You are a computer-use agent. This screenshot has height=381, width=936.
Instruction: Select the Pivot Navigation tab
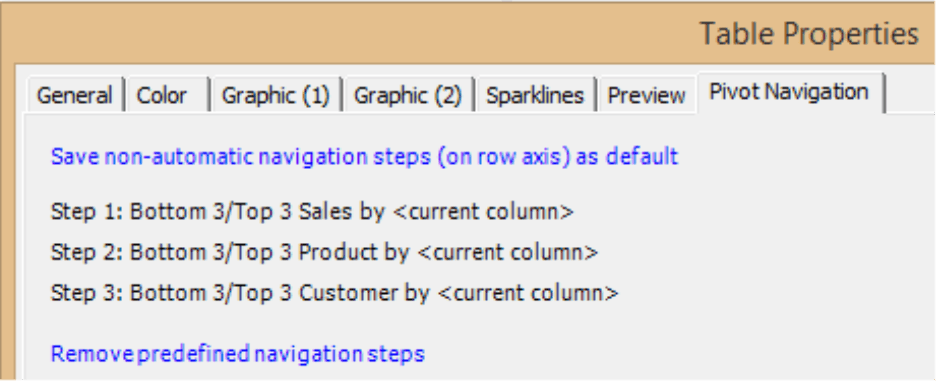coord(789,92)
